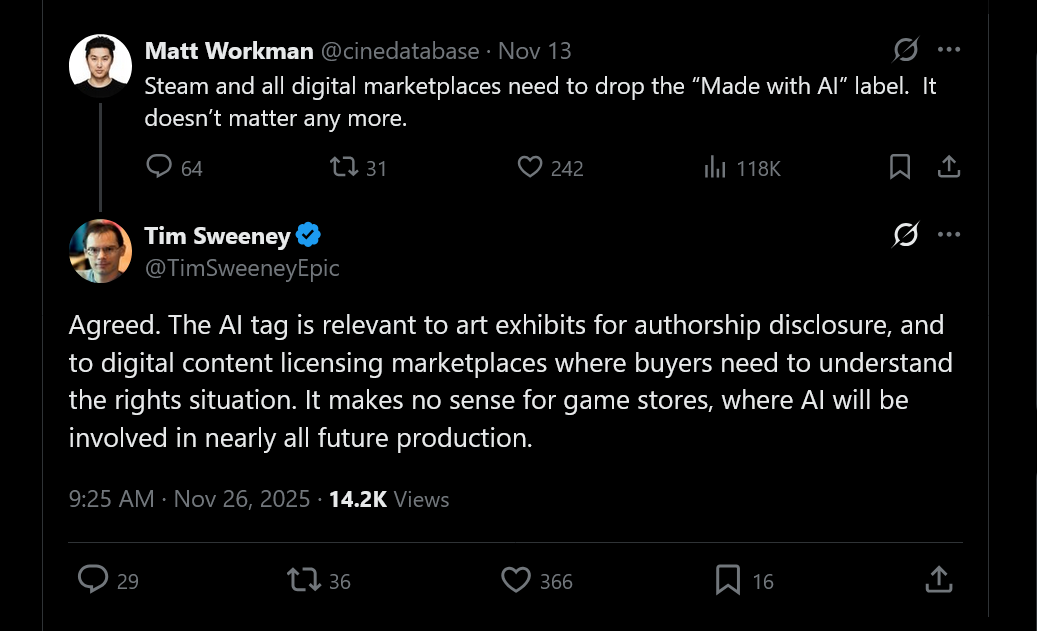
Task: Visit @TimSweeneyEpic profile handle
Action: [243, 268]
